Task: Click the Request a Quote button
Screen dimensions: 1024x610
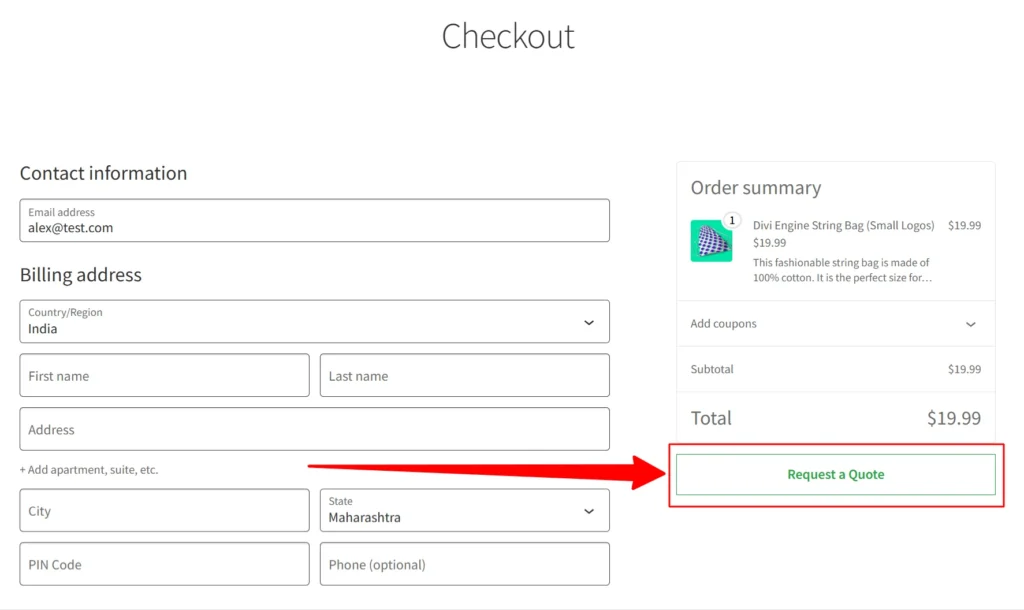Action: (835, 474)
